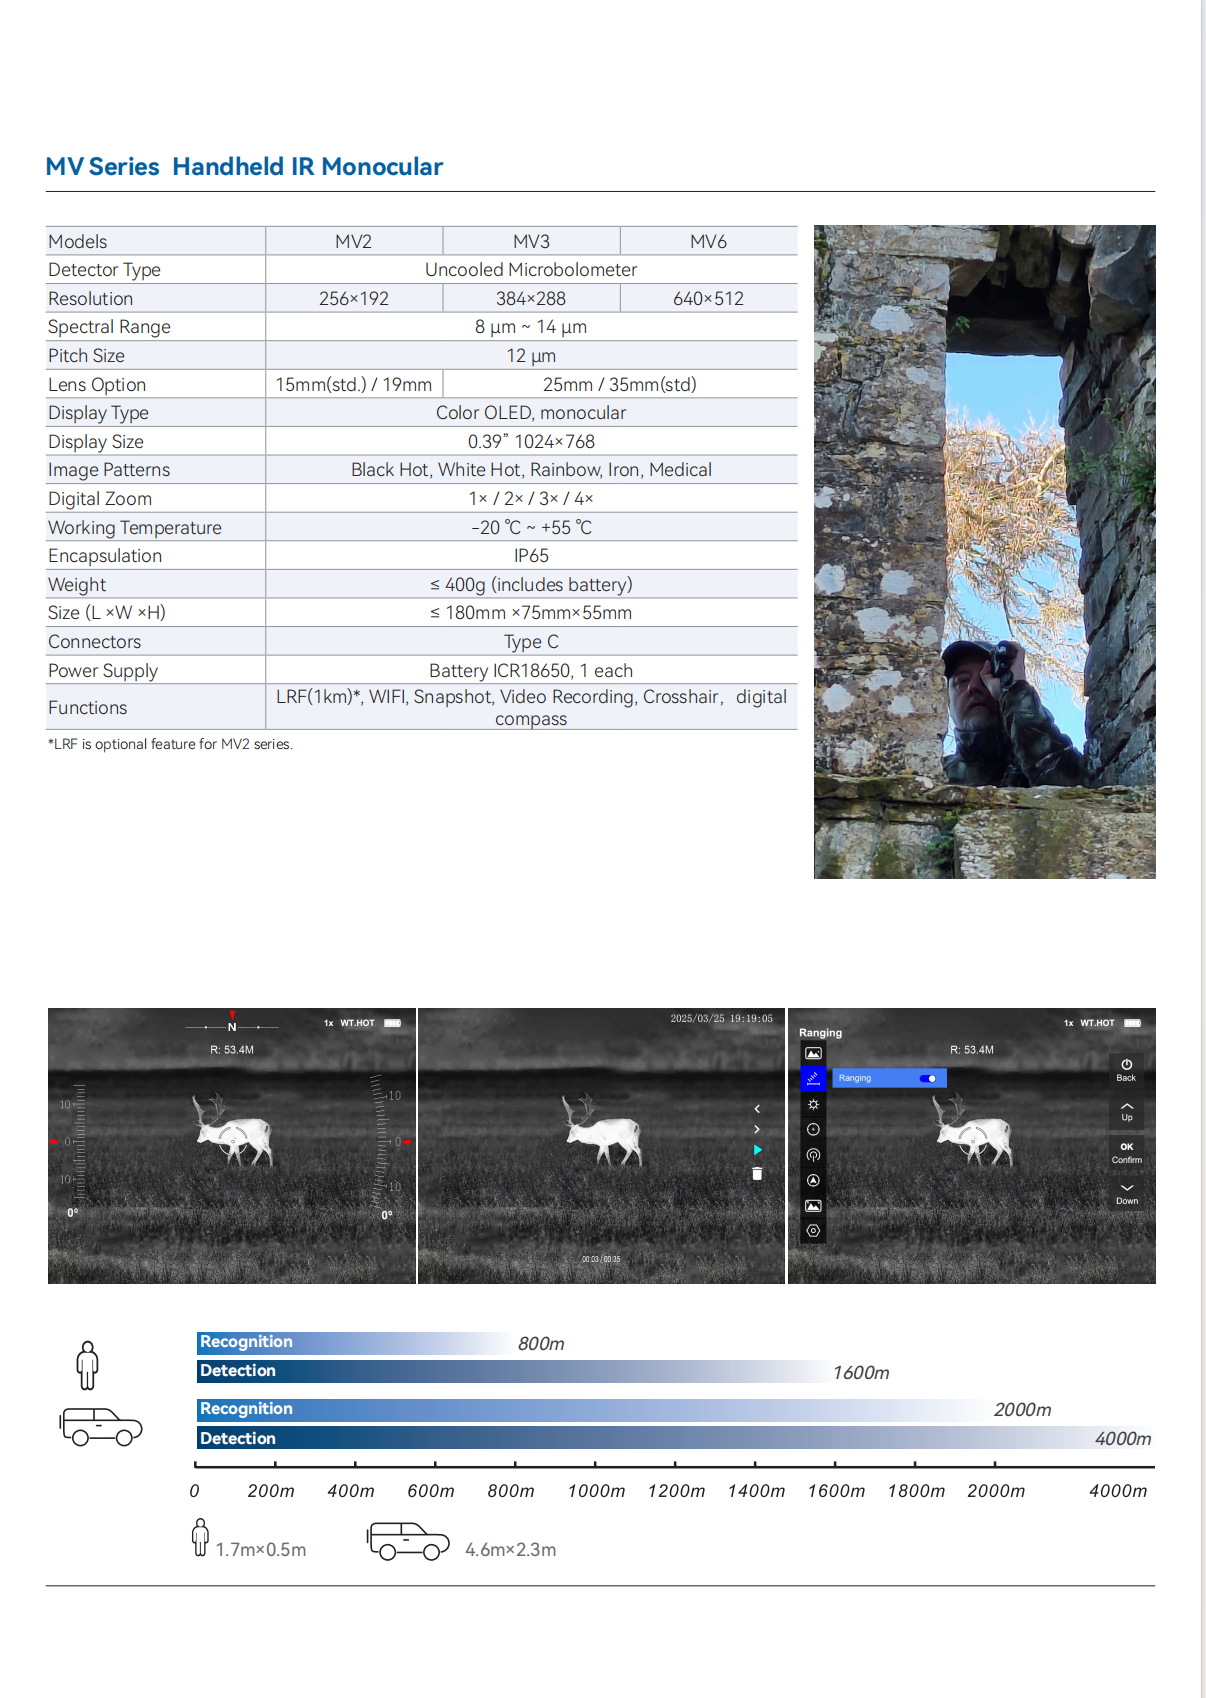Click the 15mm(std.) / 19mm lens cell
This screenshot has height=1698, width=1206.
tap(354, 385)
